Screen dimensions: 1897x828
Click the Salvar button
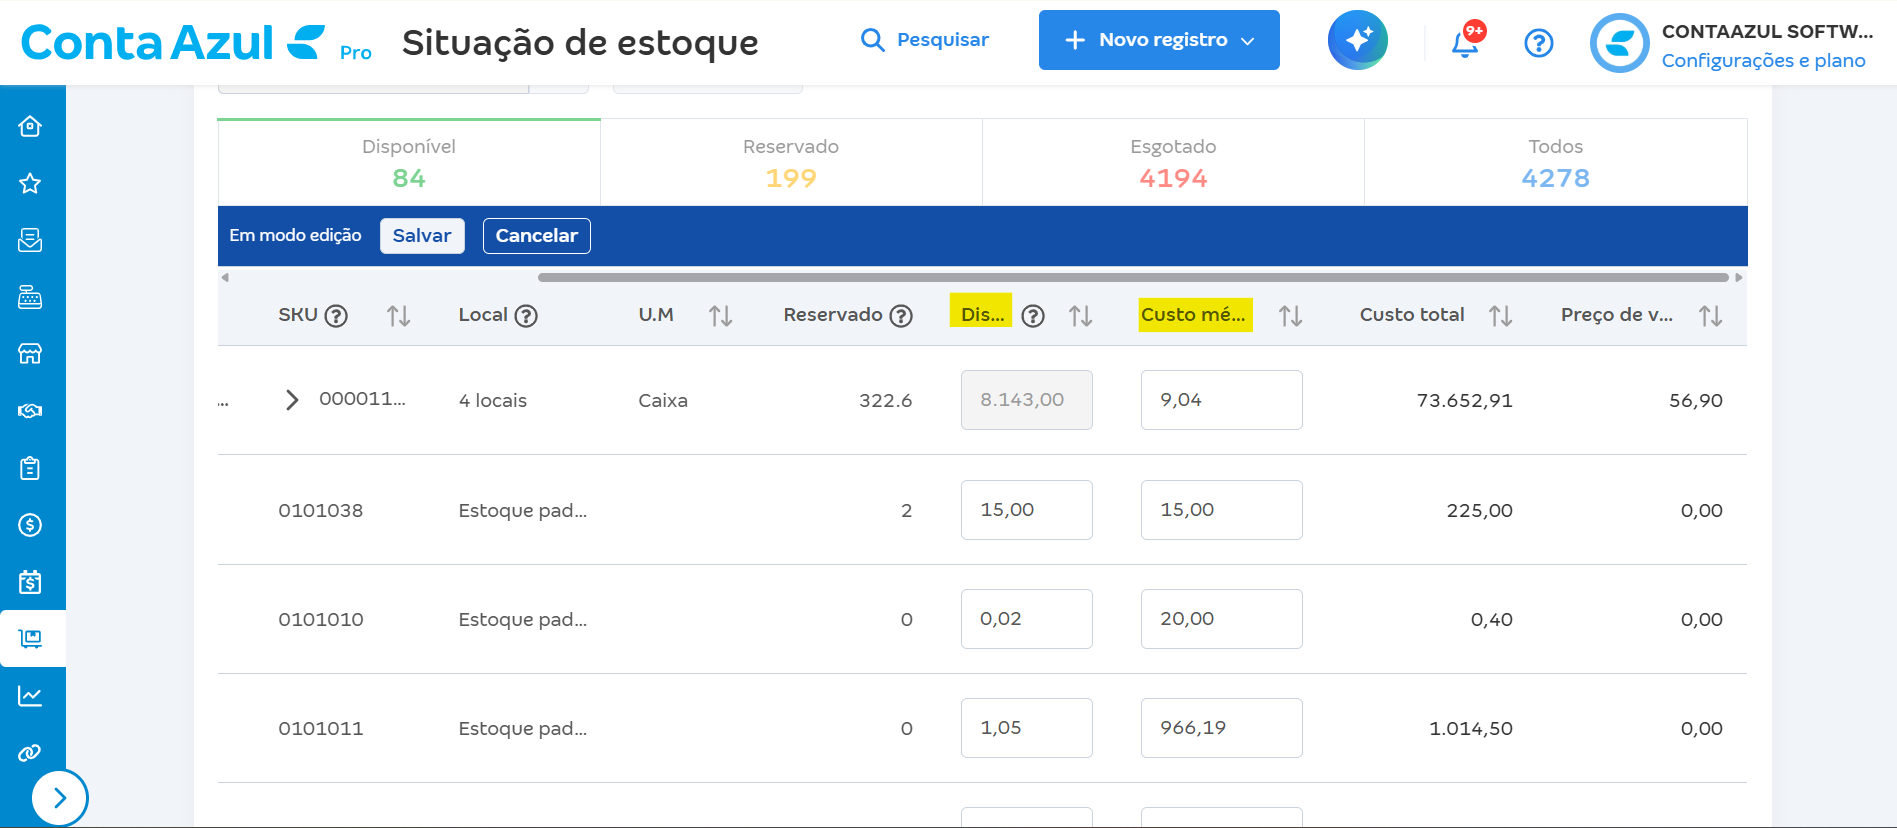(x=422, y=236)
